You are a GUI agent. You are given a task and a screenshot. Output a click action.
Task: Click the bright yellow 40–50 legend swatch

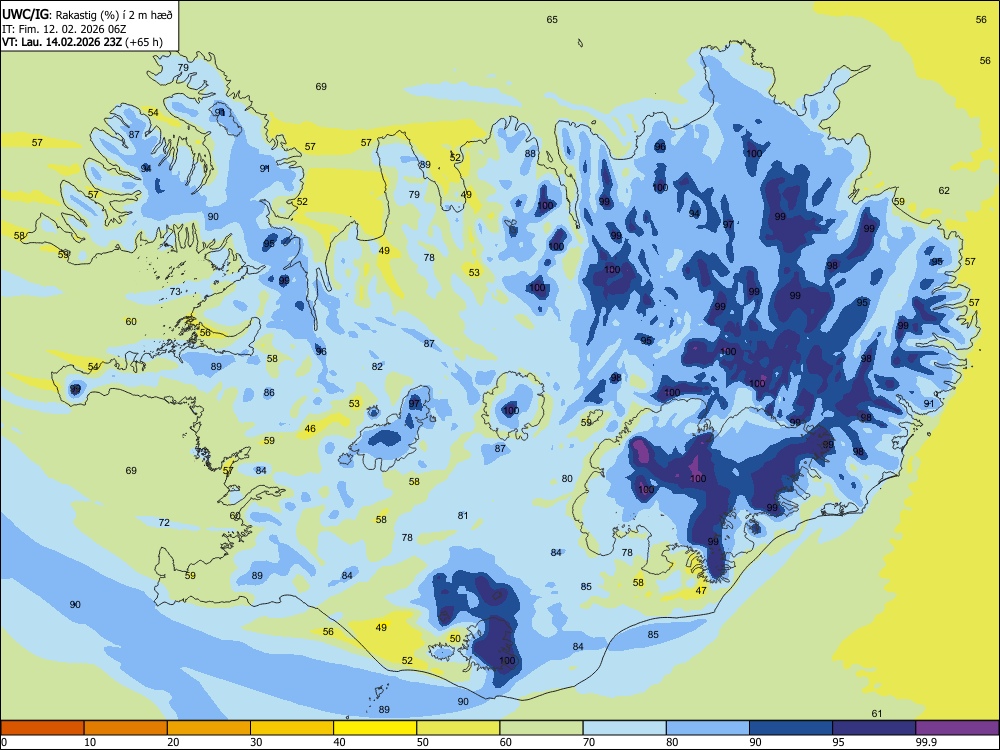coord(375,728)
